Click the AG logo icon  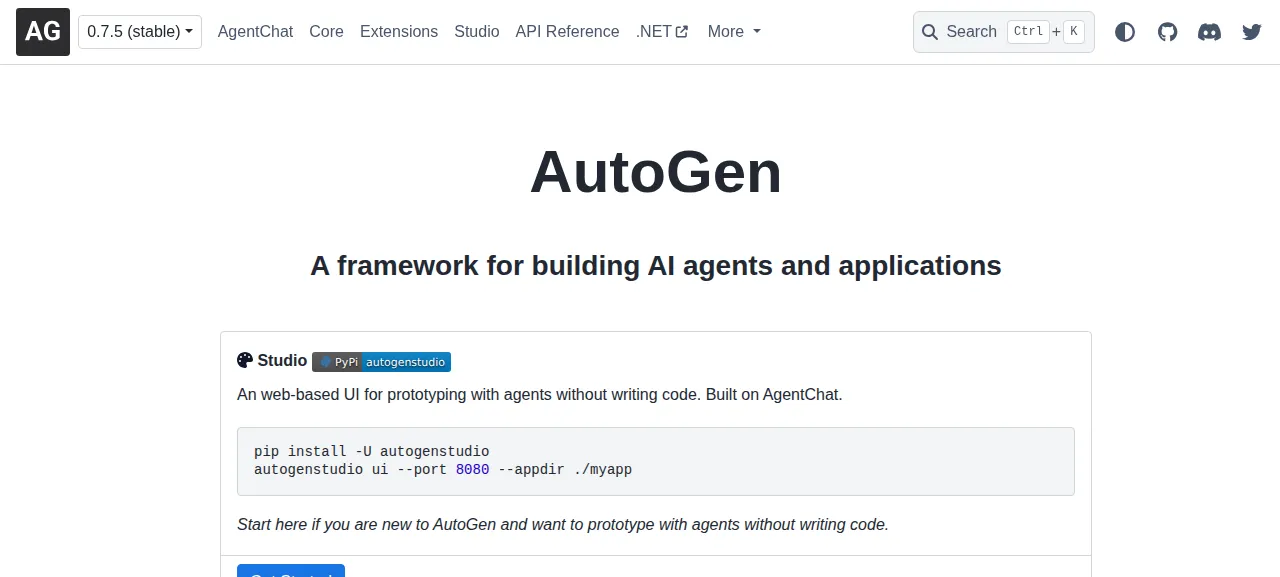[43, 32]
